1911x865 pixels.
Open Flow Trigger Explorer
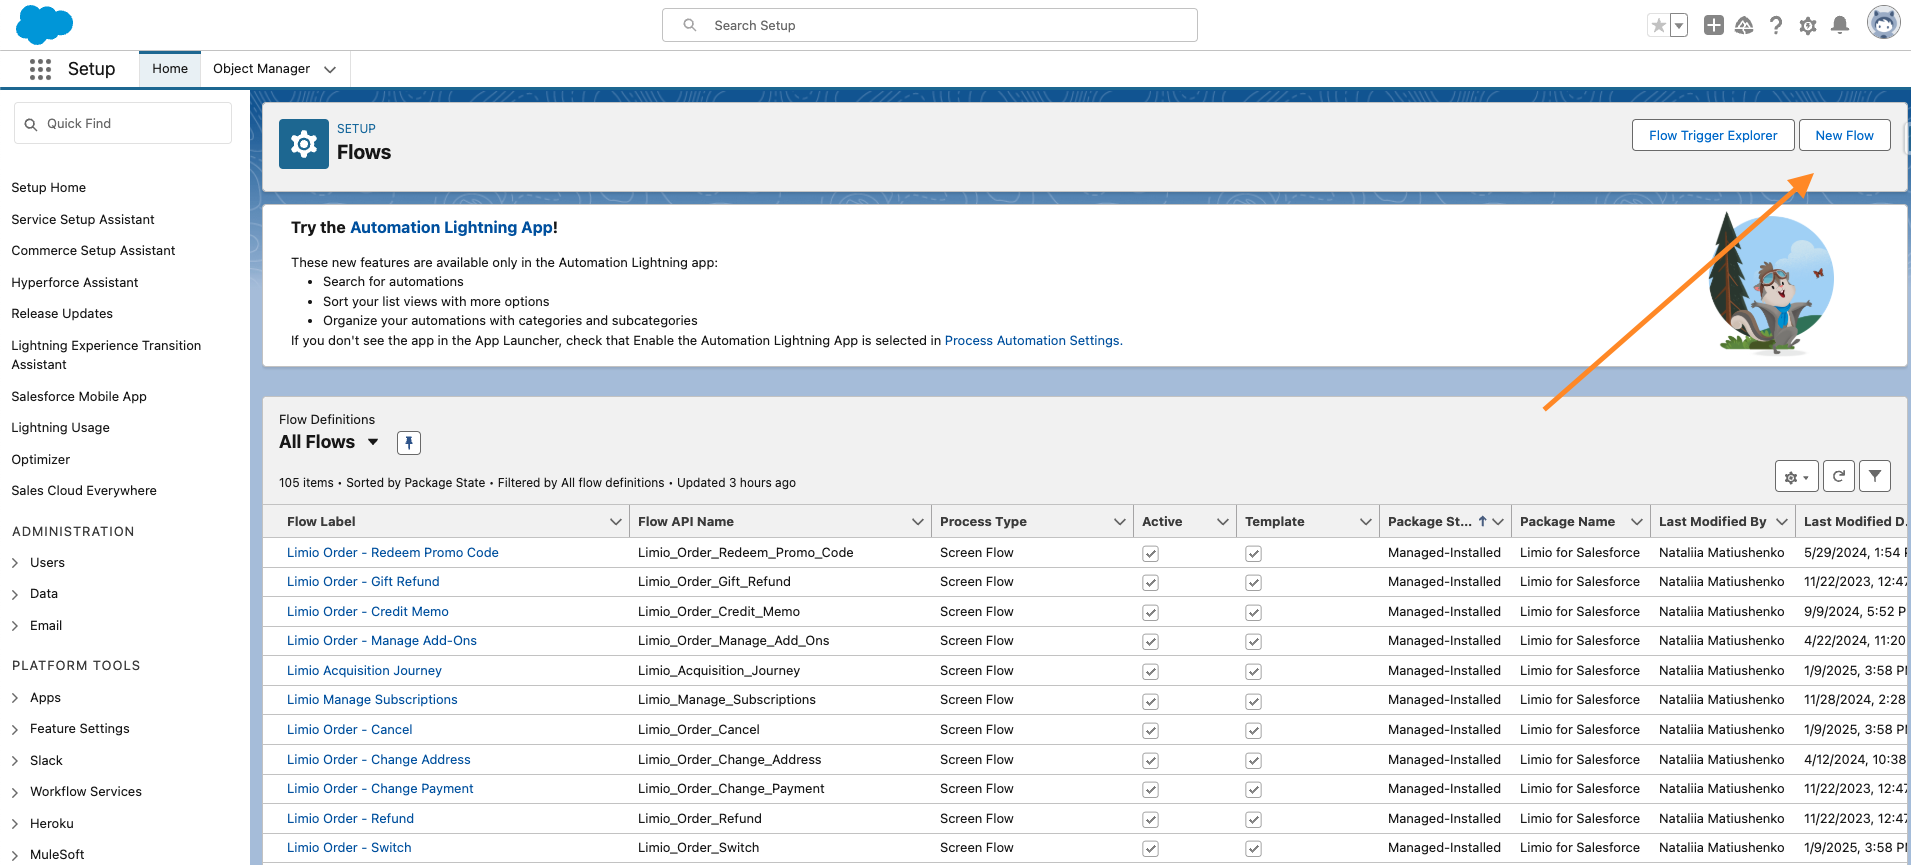(1713, 135)
